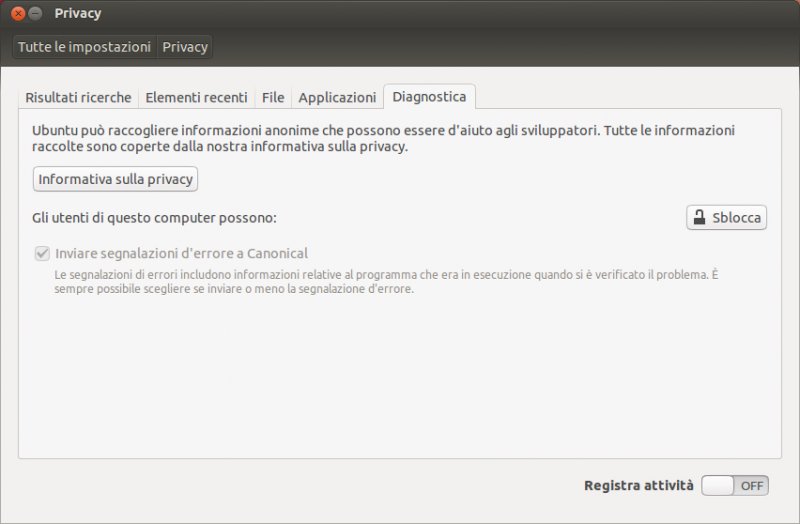Click the Ubuntu anonymous information paragraph

pos(383,138)
